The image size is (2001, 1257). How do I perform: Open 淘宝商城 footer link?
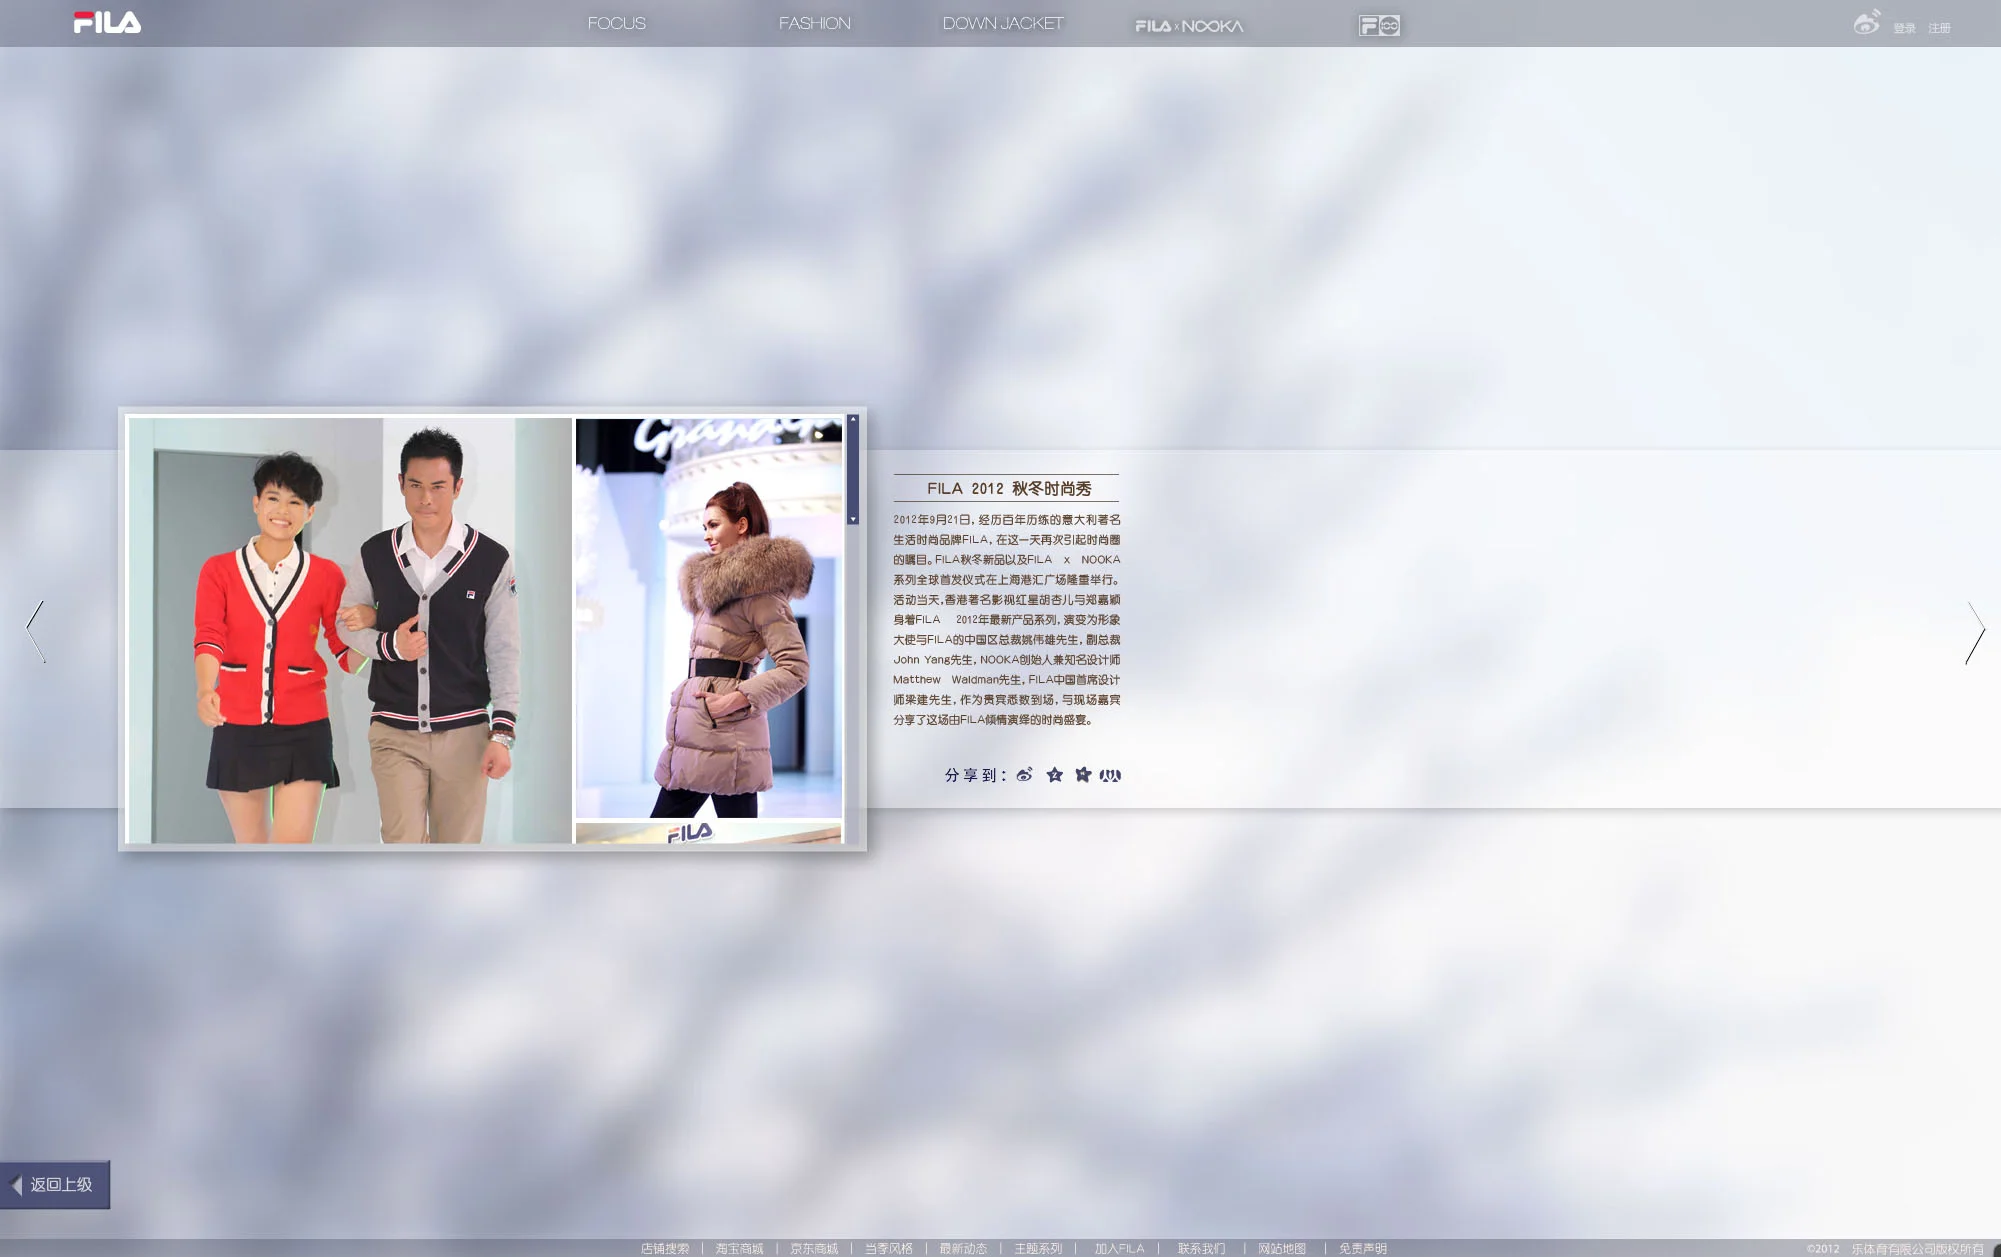click(739, 1248)
